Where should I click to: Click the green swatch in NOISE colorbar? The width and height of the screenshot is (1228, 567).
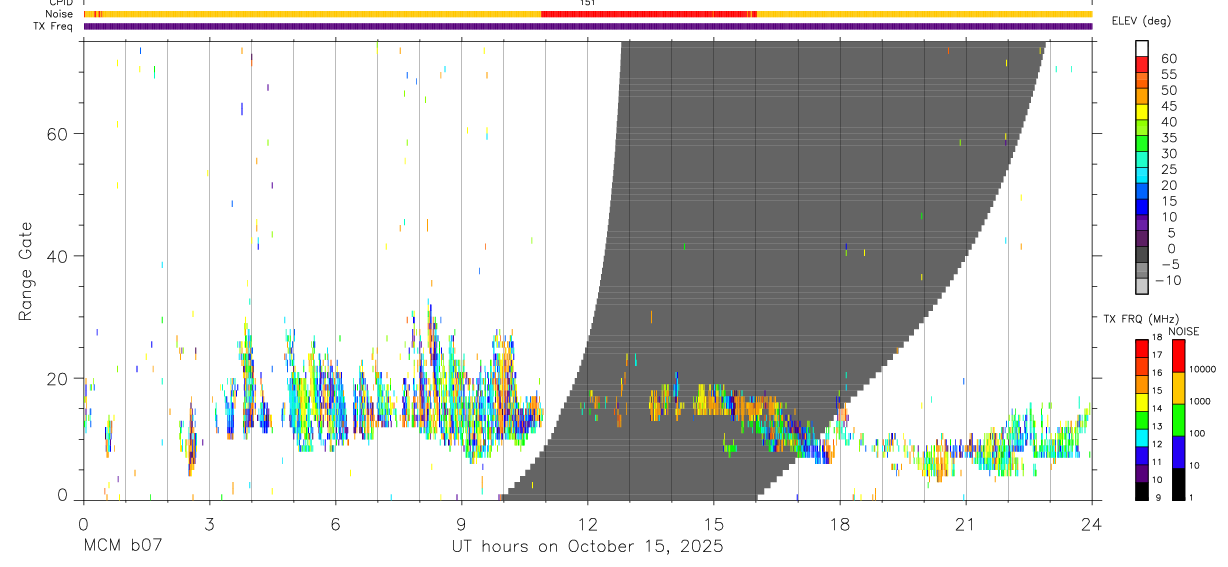click(1178, 420)
